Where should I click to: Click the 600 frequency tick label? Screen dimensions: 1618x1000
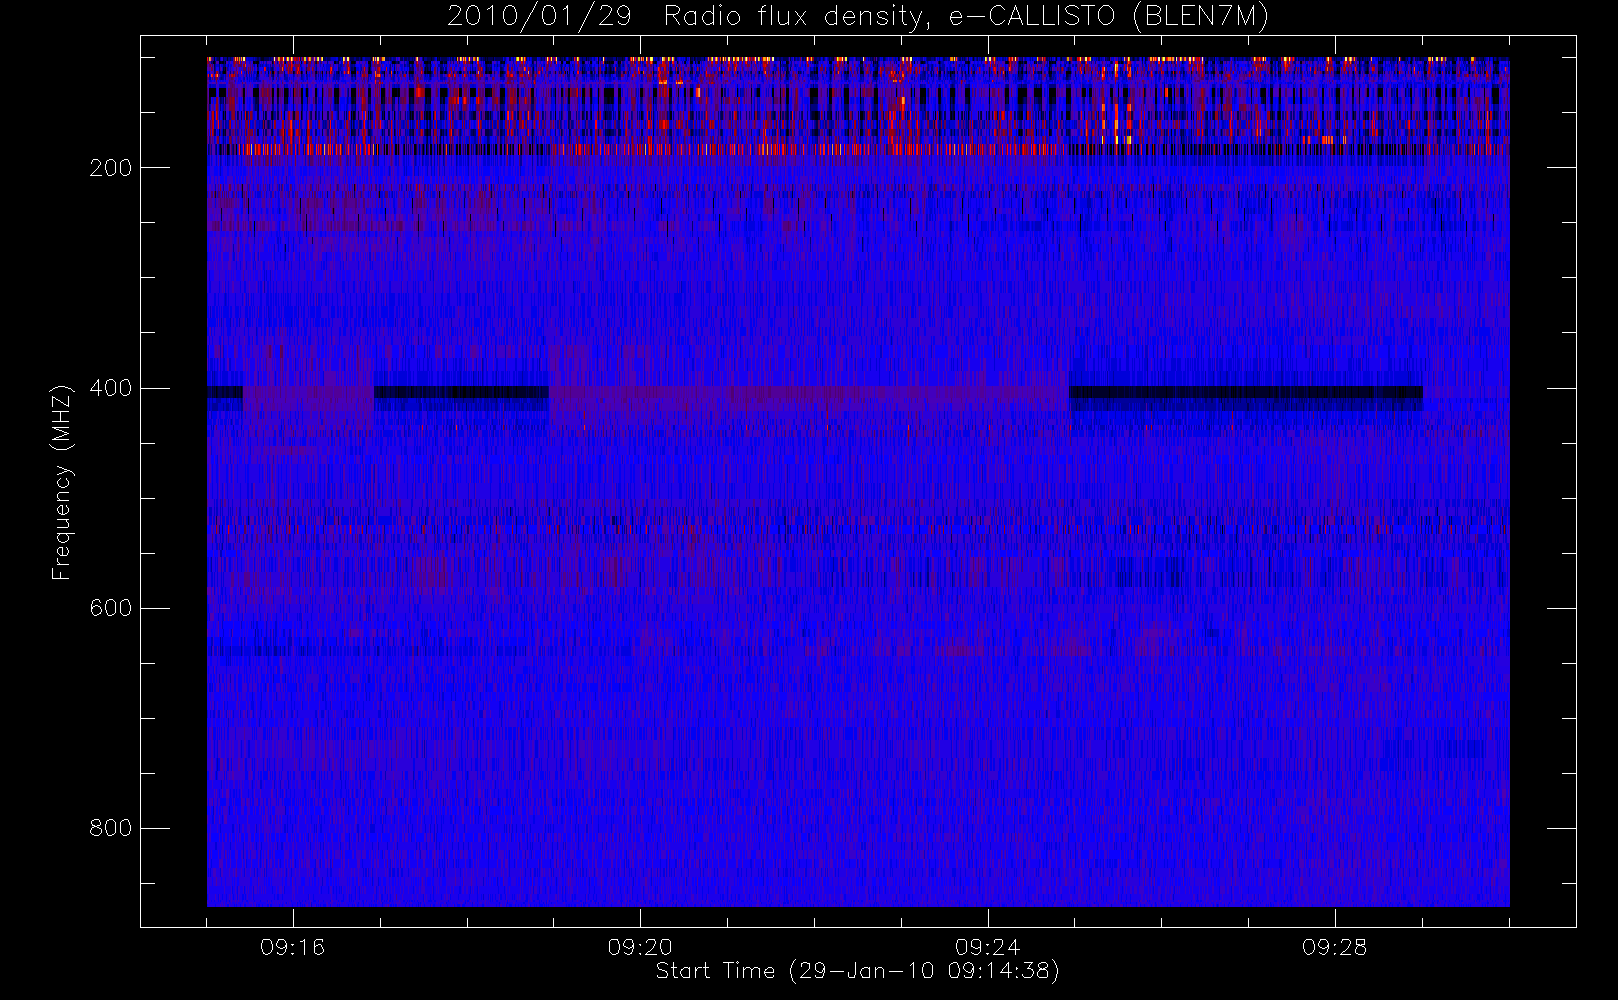click(110, 608)
